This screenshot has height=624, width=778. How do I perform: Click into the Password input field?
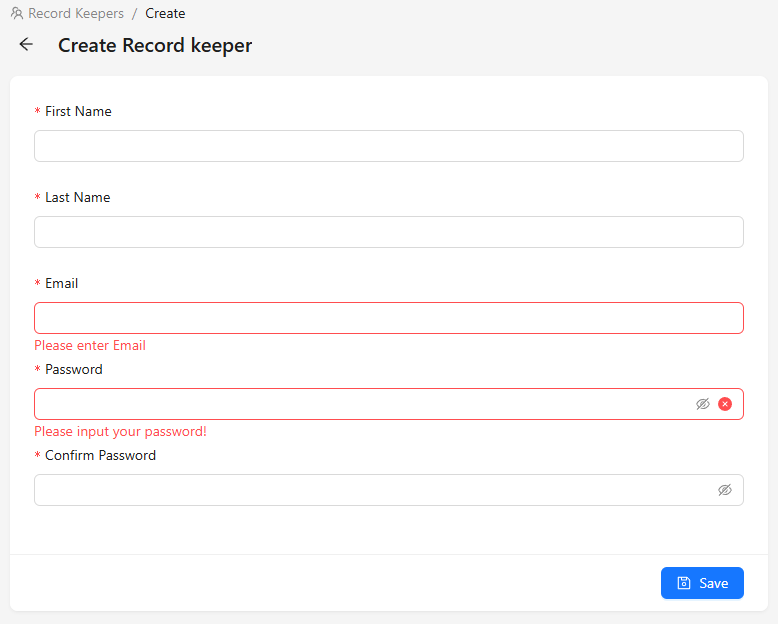(x=362, y=404)
